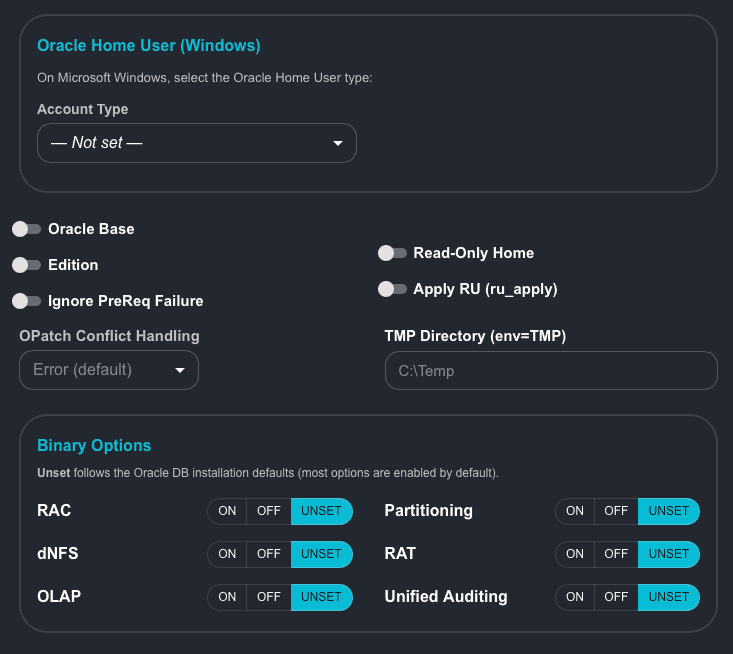Toggle Apply RU (ru_apply) switch
Viewport: 733px width, 654px height.
[x=392, y=289]
